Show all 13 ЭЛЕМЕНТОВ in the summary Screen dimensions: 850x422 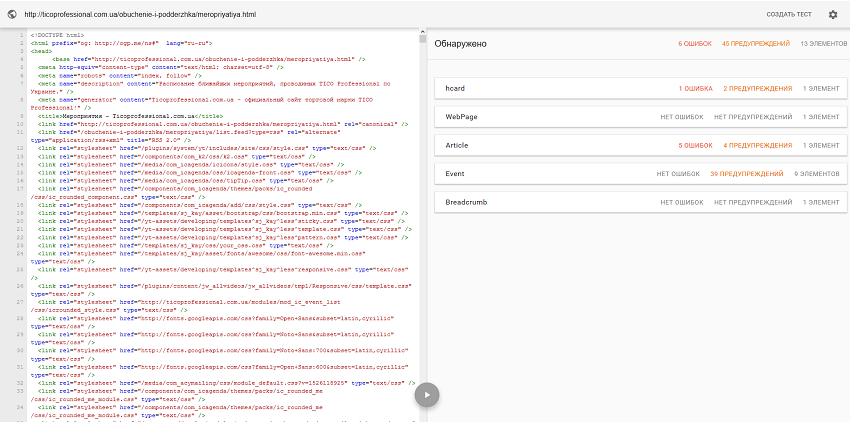point(823,45)
